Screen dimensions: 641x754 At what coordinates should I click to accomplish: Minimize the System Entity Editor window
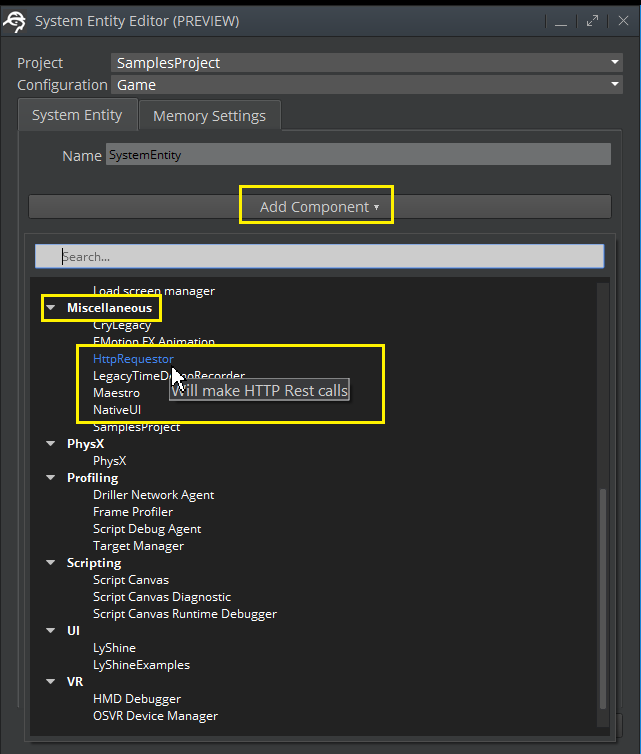click(x=561, y=21)
